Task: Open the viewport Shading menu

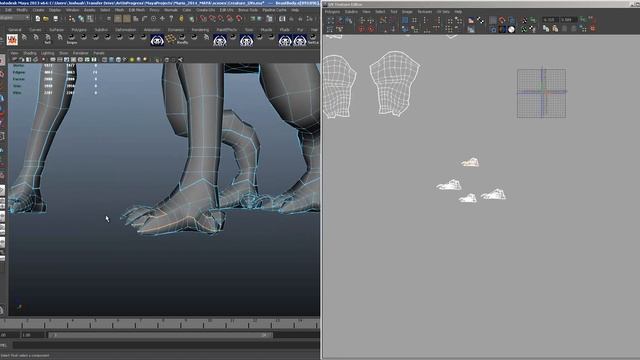Action: pyautogui.click(x=30, y=53)
